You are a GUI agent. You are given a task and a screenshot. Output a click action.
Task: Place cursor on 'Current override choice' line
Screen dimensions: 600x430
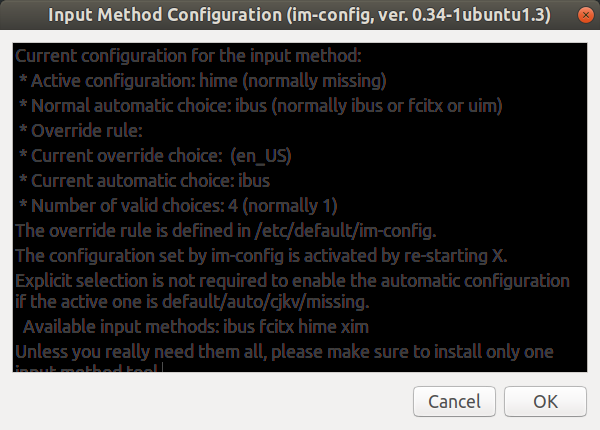[x=155, y=156]
